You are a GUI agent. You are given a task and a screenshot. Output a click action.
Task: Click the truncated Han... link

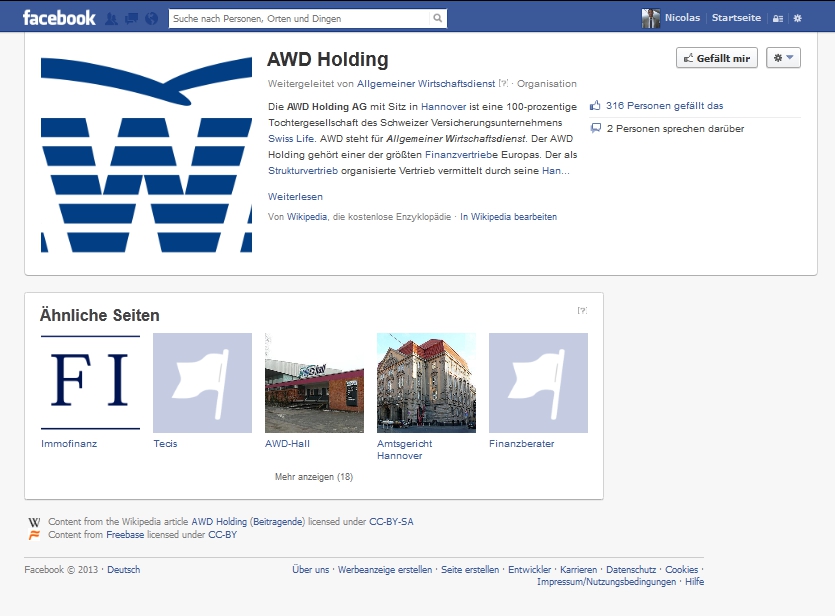(x=555, y=170)
